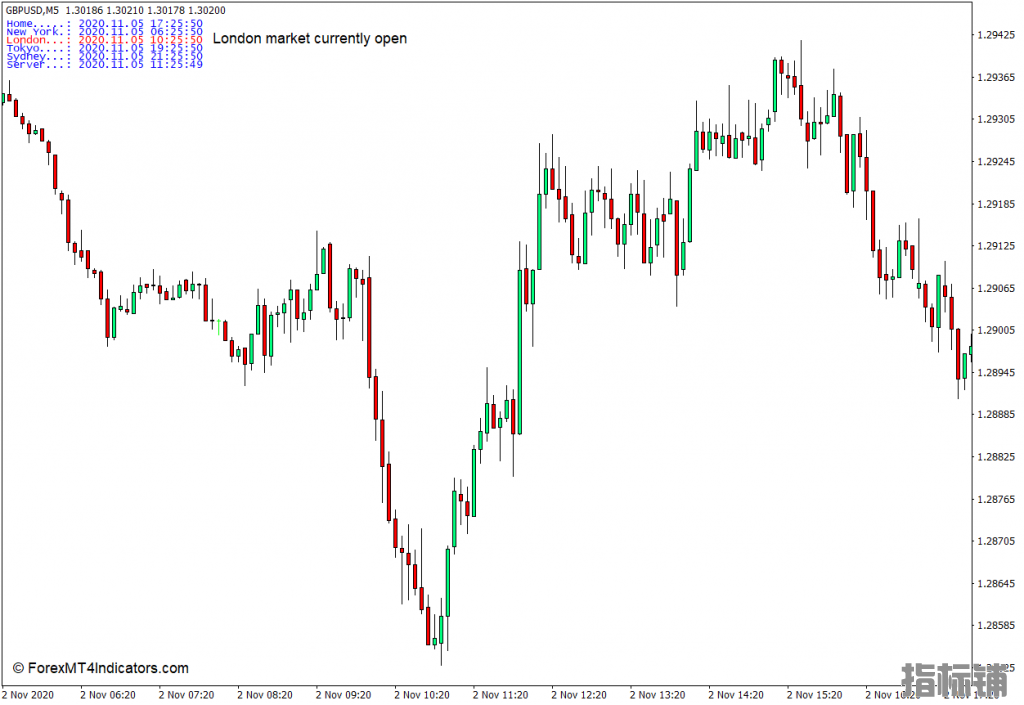
Task: Click the 1.29005 price axis label
Action: (x=996, y=330)
